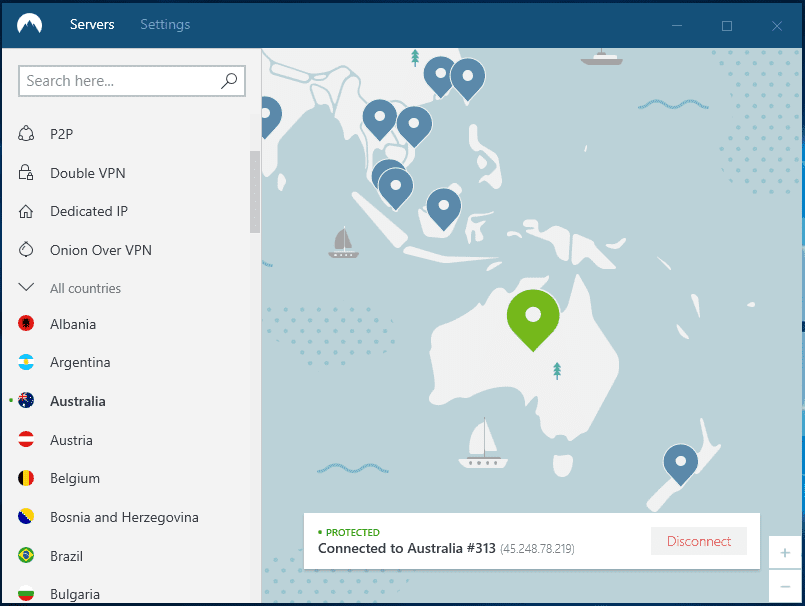The height and width of the screenshot is (606, 805).
Task: Zoom out the map with minus
Action: 784,586
